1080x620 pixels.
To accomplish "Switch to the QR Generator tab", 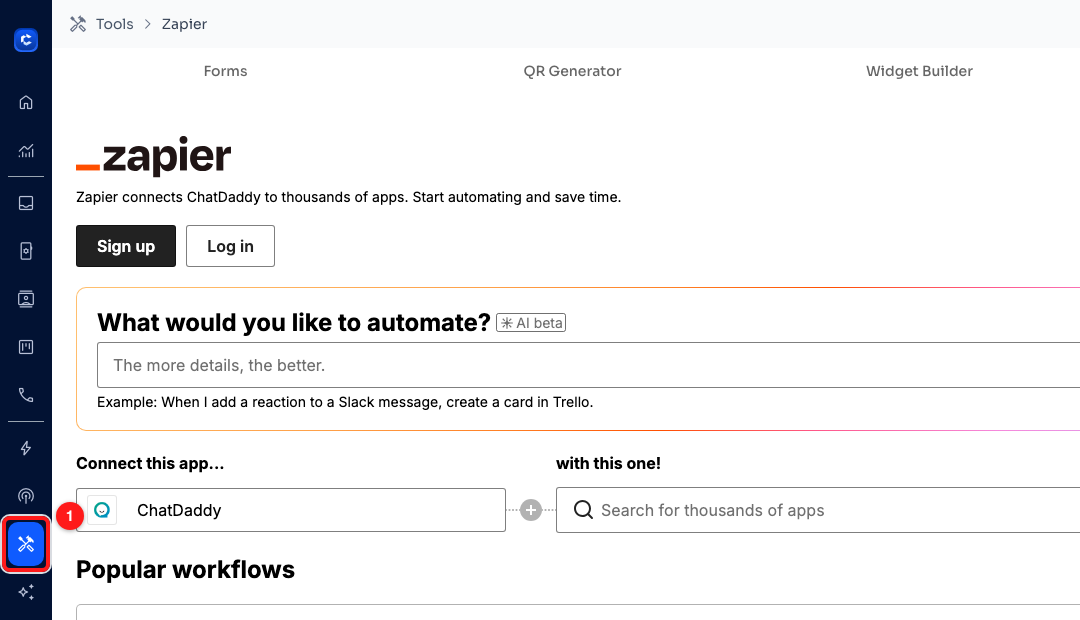I will pos(572,71).
